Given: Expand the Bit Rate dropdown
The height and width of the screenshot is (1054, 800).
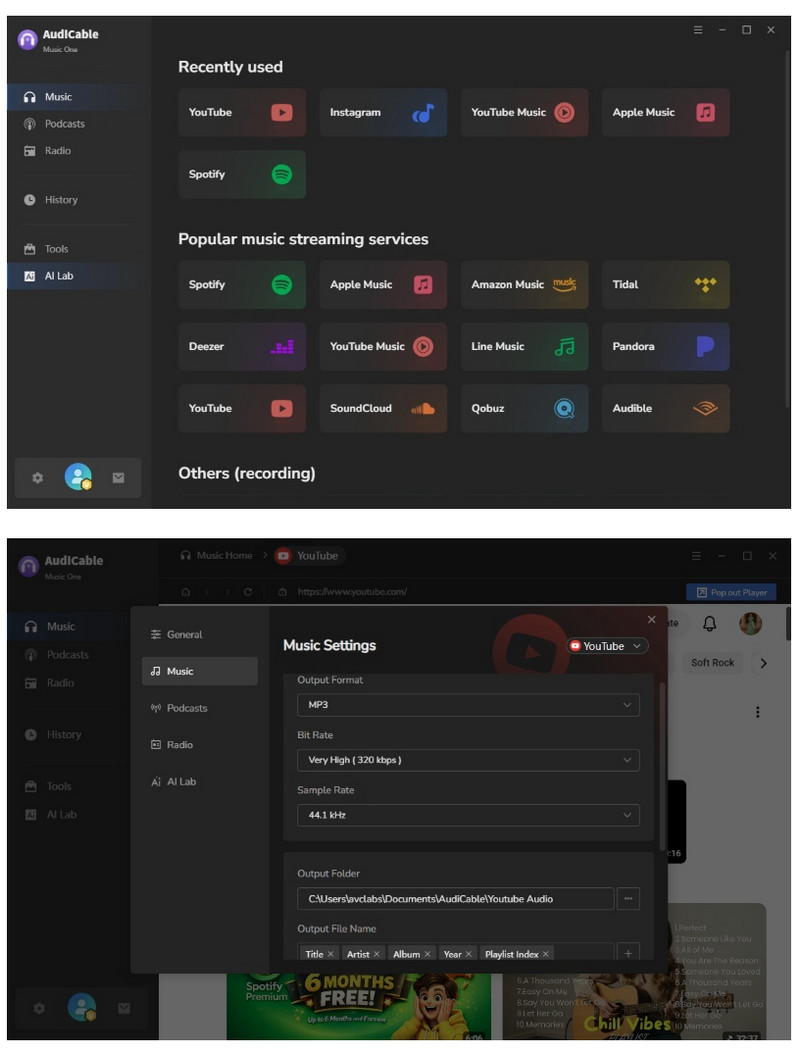Looking at the screenshot, I should [467, 760].
